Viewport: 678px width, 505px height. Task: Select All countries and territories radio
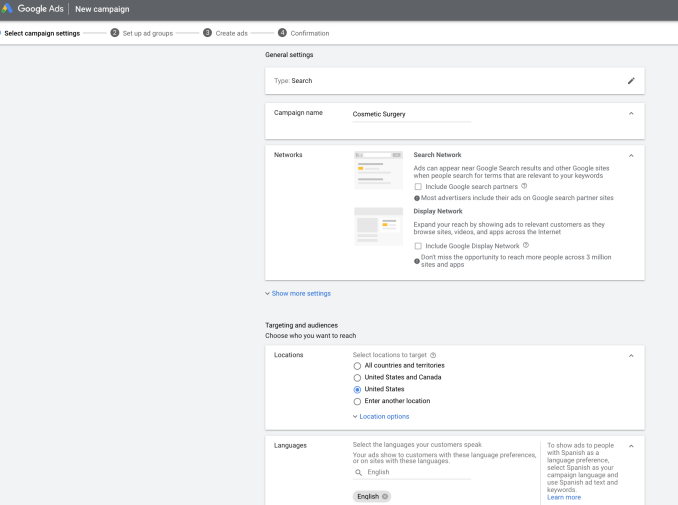357,366
